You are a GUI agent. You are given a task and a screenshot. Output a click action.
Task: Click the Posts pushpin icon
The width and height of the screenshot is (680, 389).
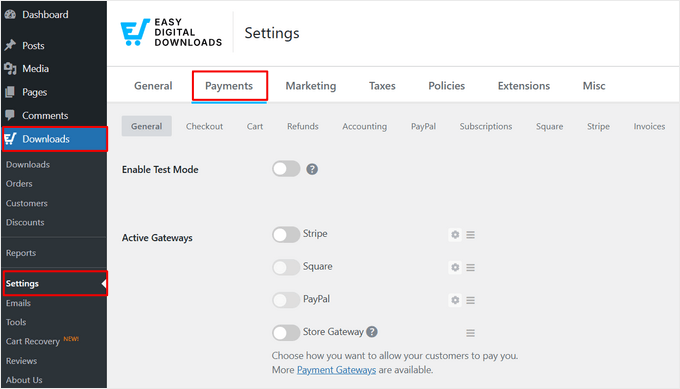[10, 45]
